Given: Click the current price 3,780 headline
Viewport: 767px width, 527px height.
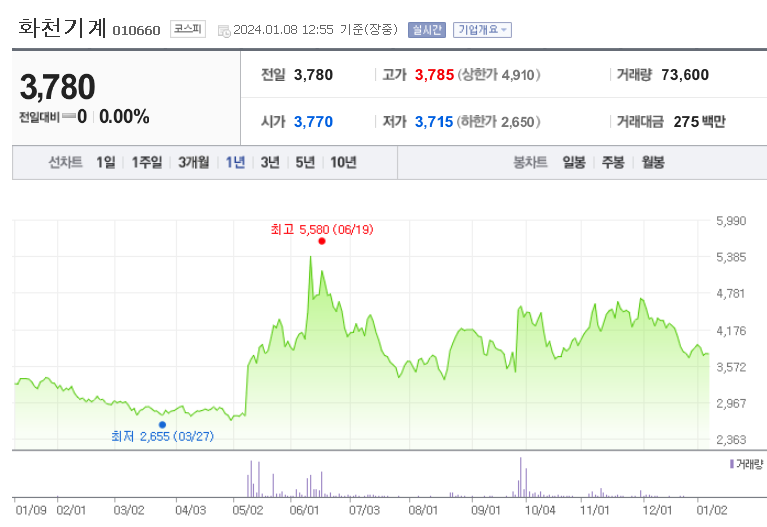Looking at the screenshot, I should click(57, 87).
